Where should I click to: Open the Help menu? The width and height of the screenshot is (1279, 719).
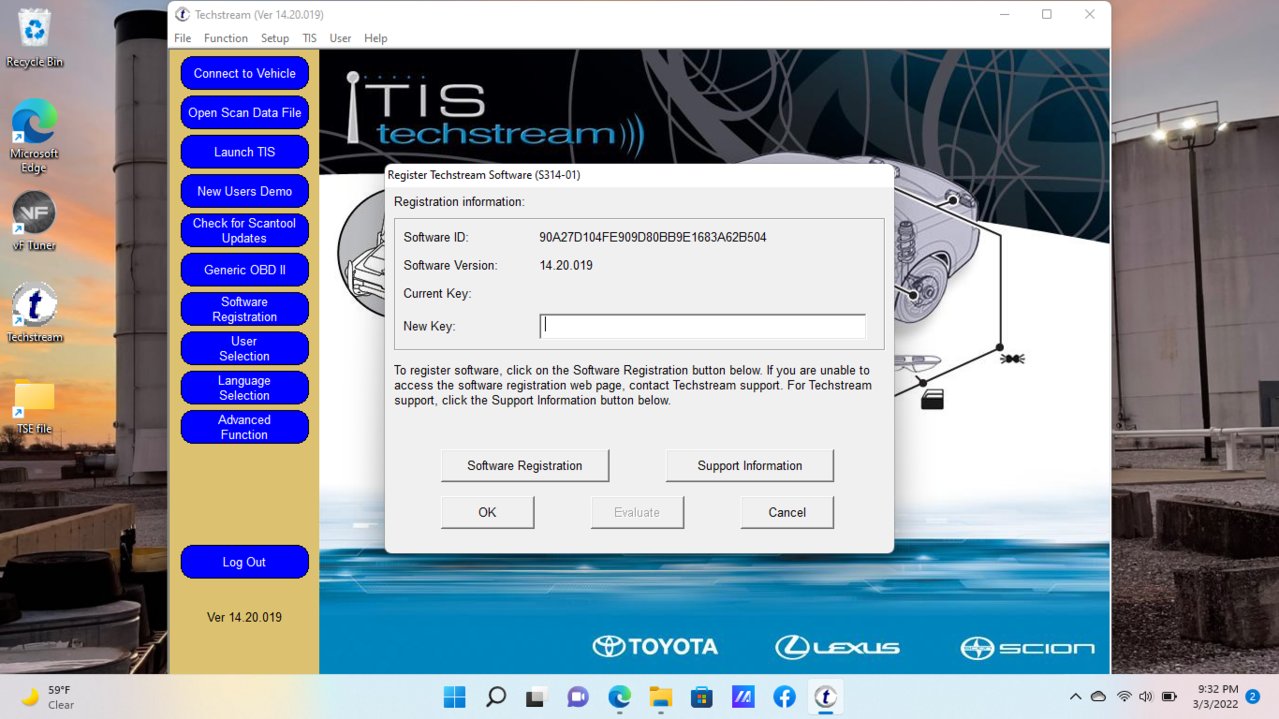(376, 38)
